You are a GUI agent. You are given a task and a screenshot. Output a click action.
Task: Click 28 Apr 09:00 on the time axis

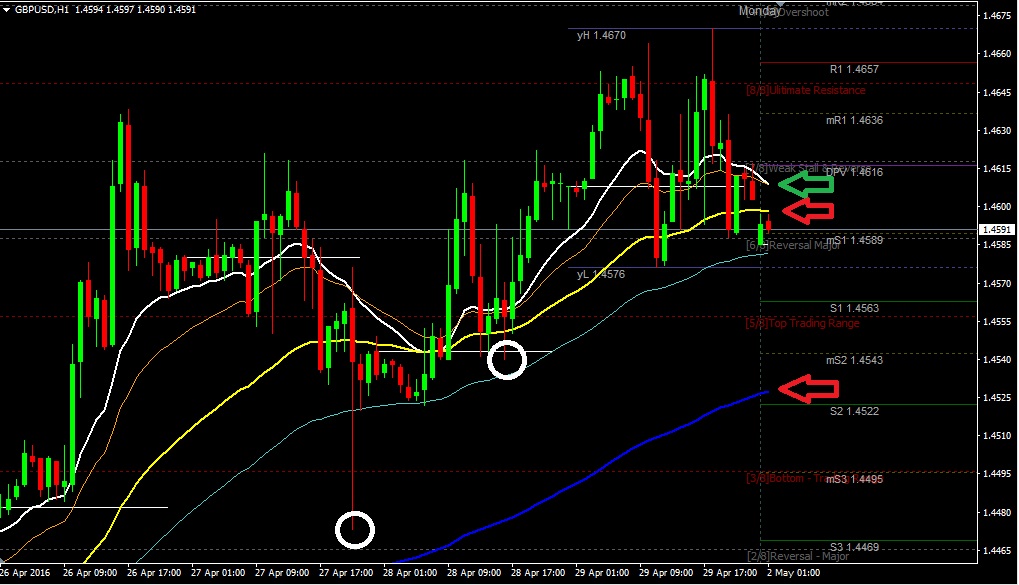click(474, 573)
